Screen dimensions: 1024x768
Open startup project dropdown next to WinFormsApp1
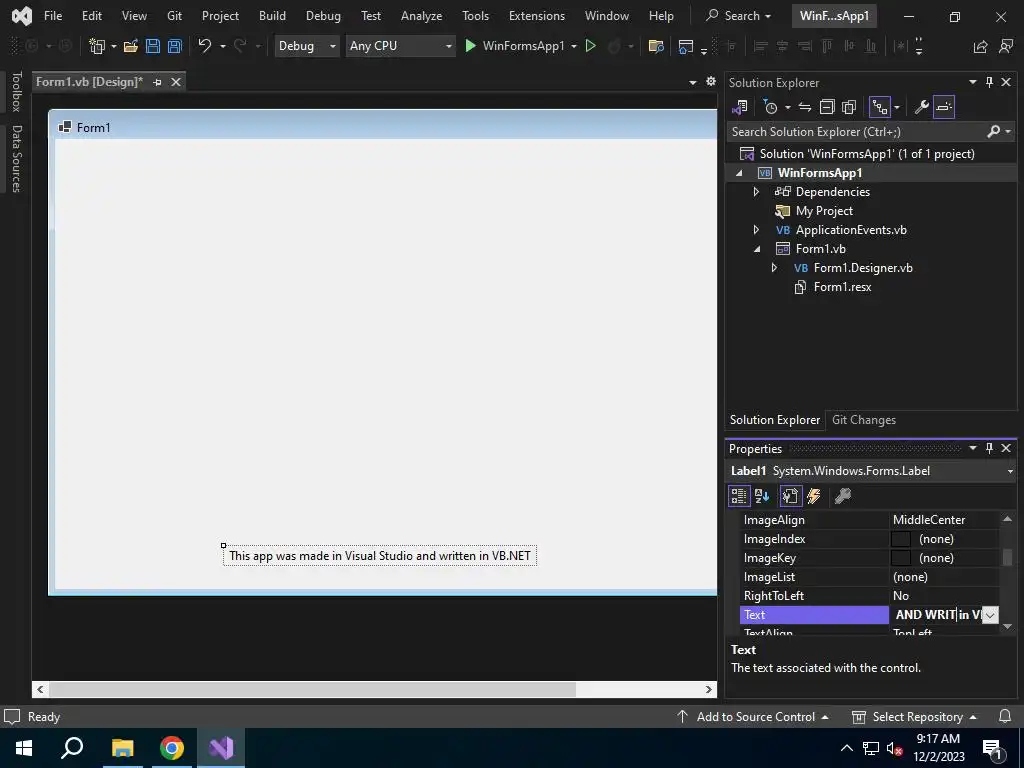click(x=574, y=46)
